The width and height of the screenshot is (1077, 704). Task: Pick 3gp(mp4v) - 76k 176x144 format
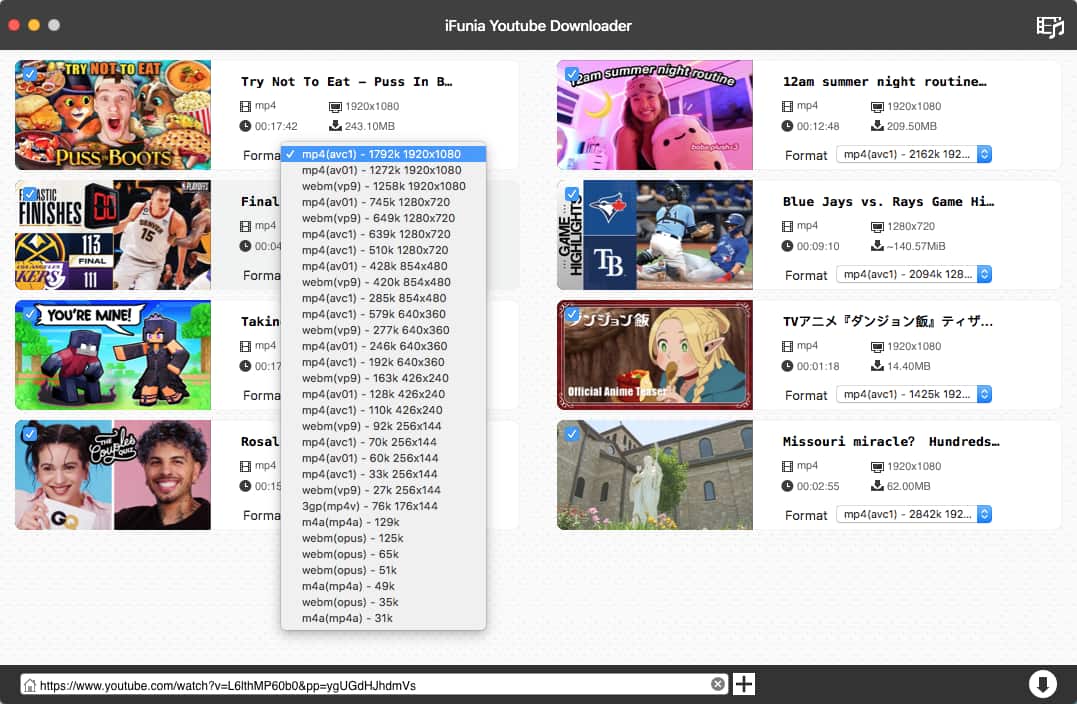369,506
